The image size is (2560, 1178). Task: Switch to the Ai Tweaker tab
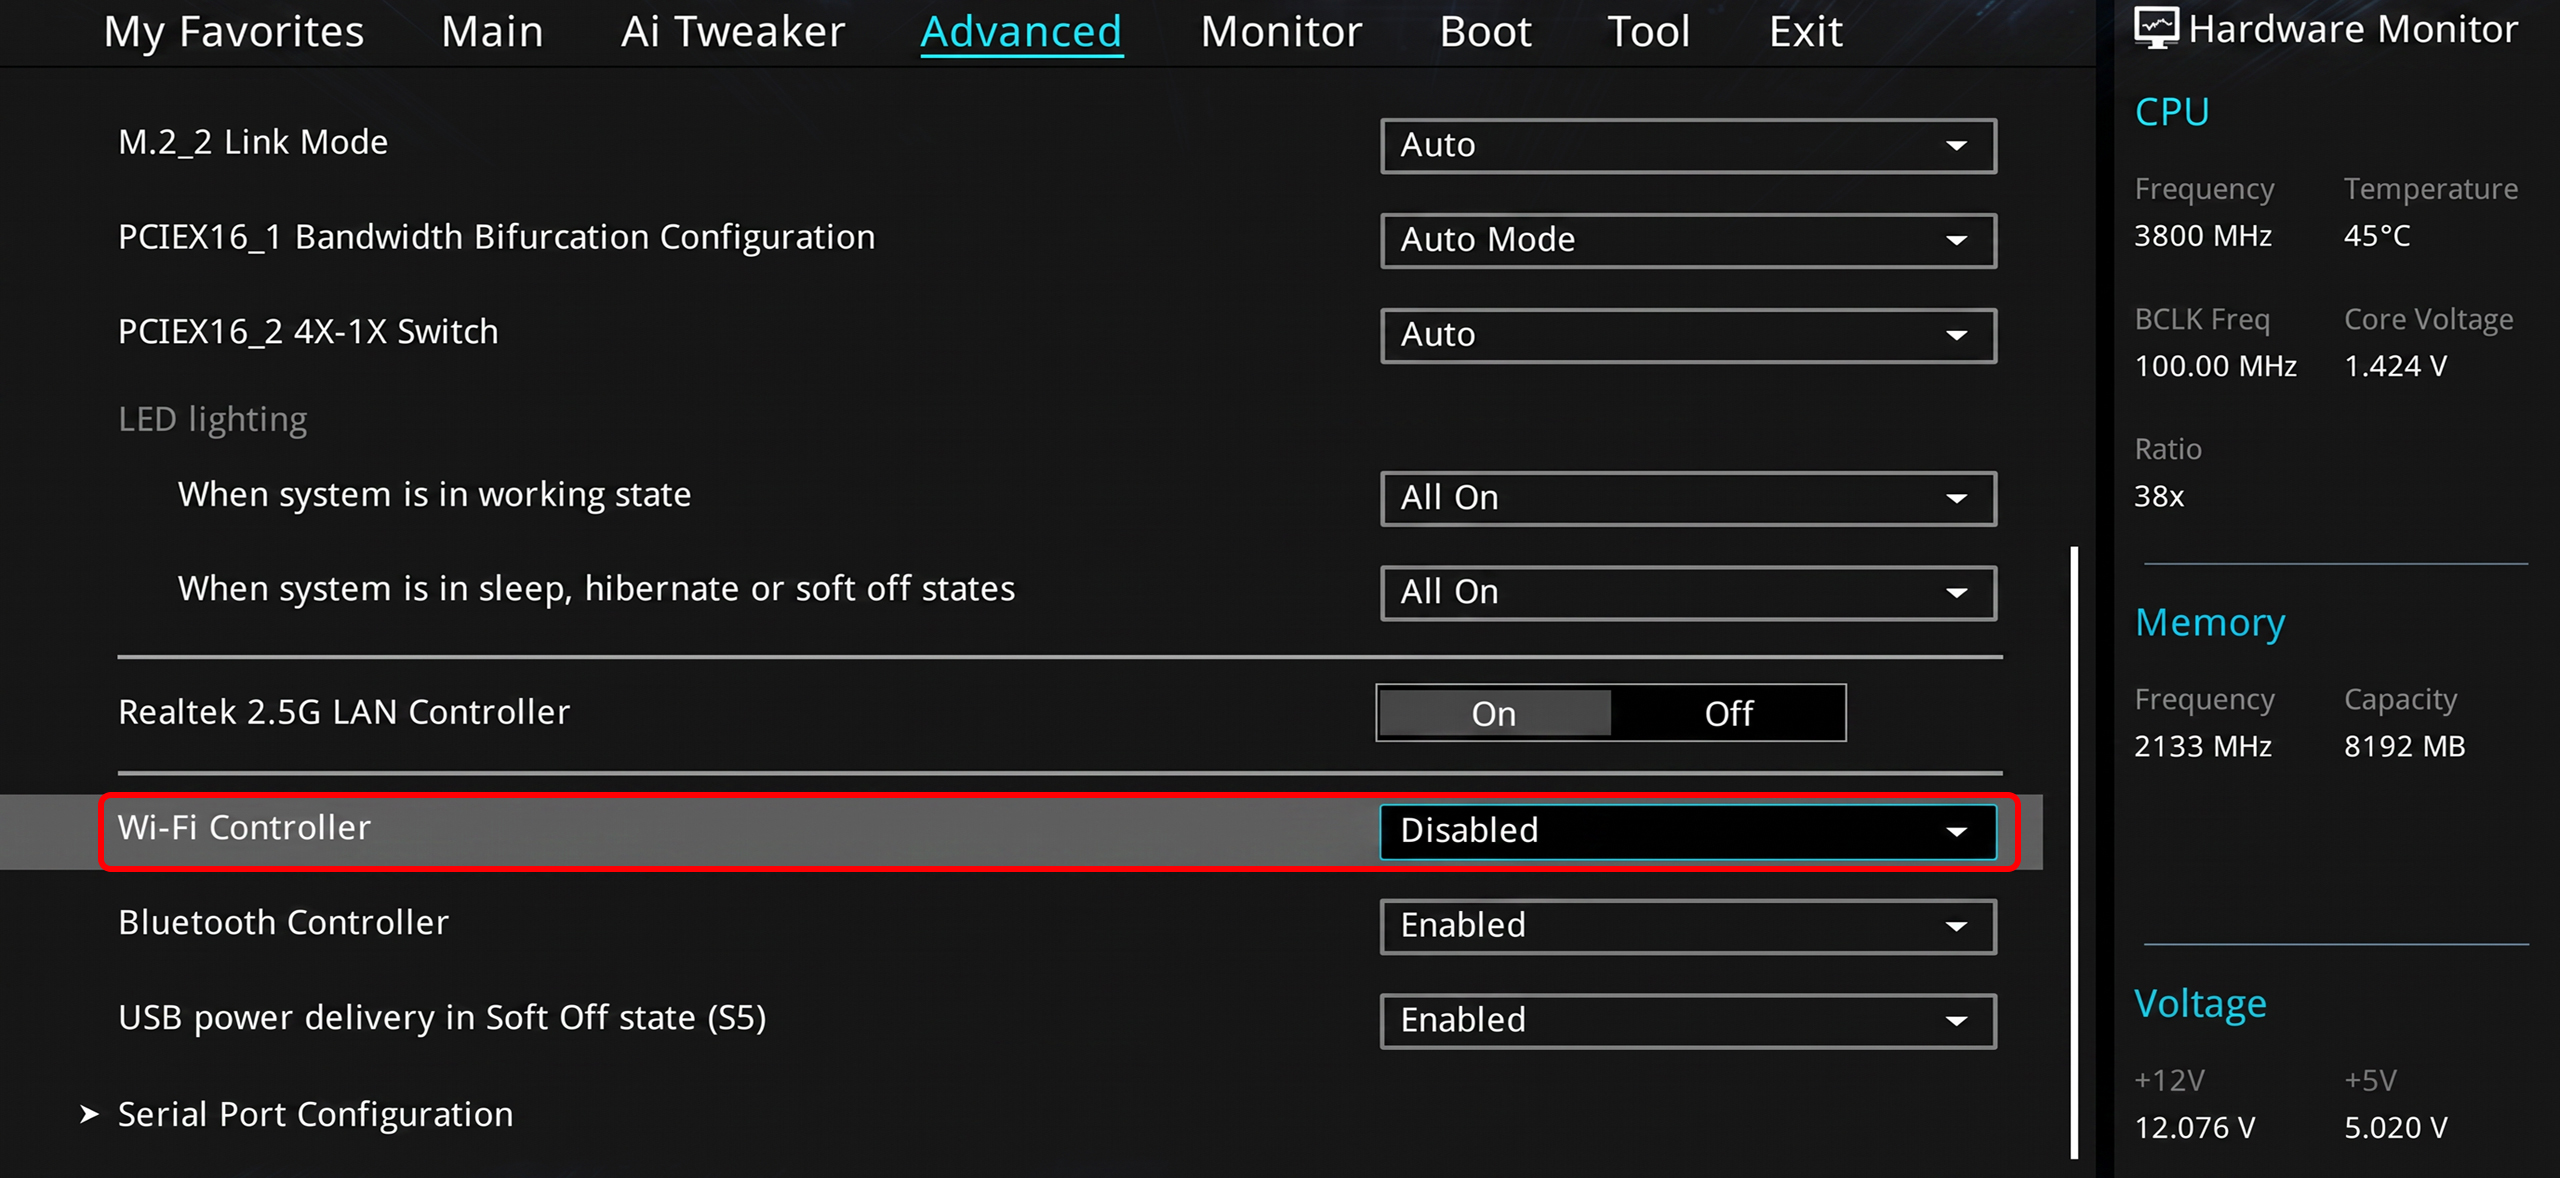pyautogui.click(x=733, y=32)
